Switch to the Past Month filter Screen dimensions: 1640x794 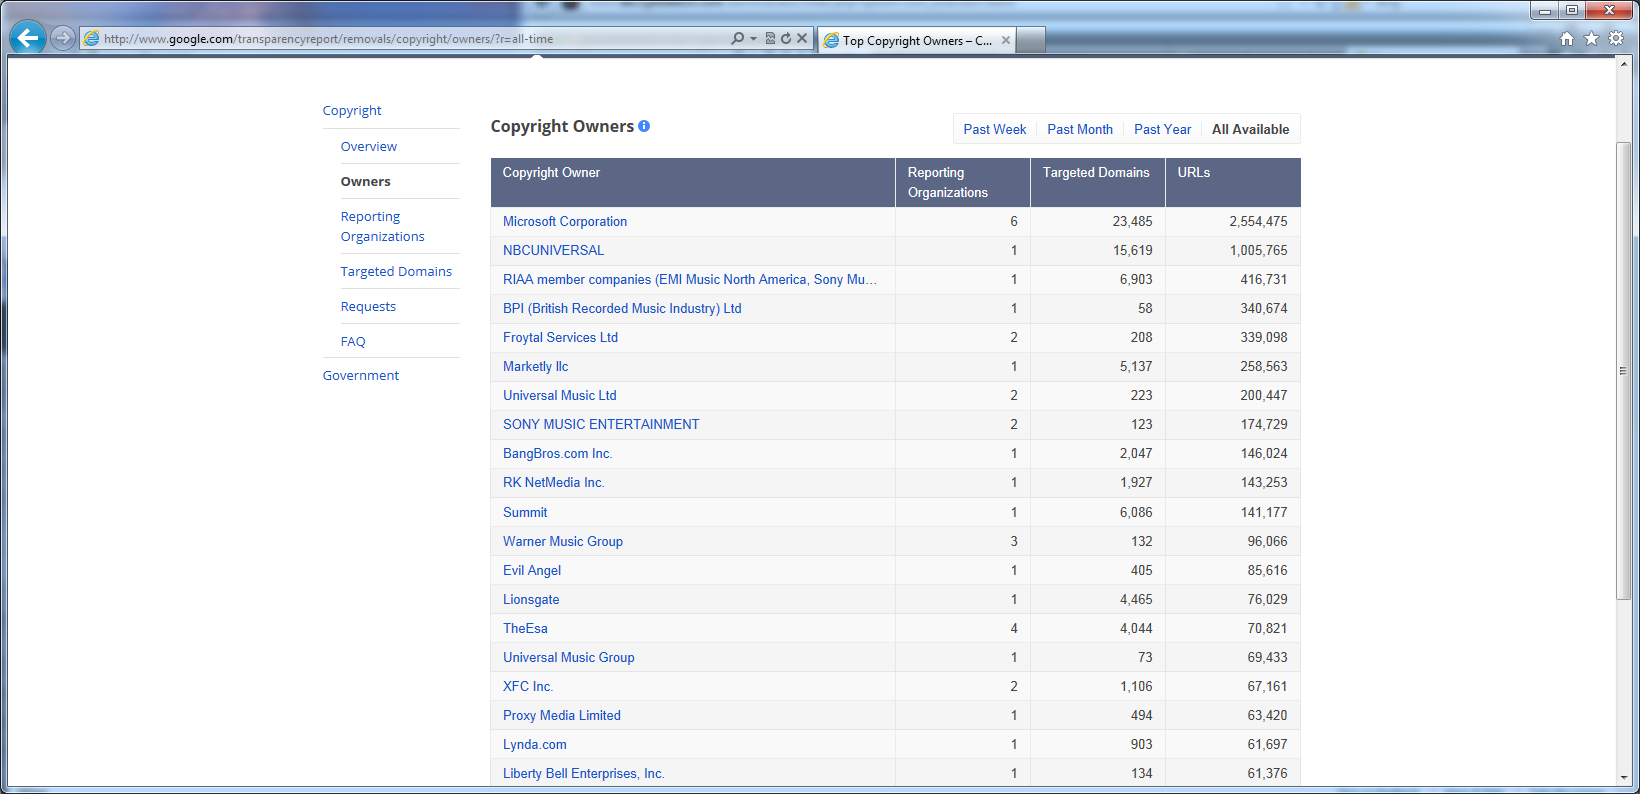(1080, 129)
